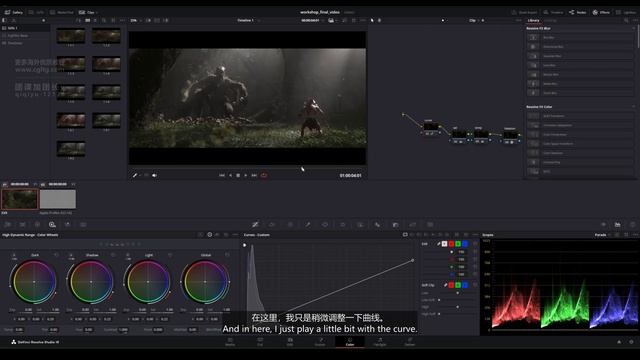Open the Curves palette options menu
The image size is (640, 360).
coord(475,235)
